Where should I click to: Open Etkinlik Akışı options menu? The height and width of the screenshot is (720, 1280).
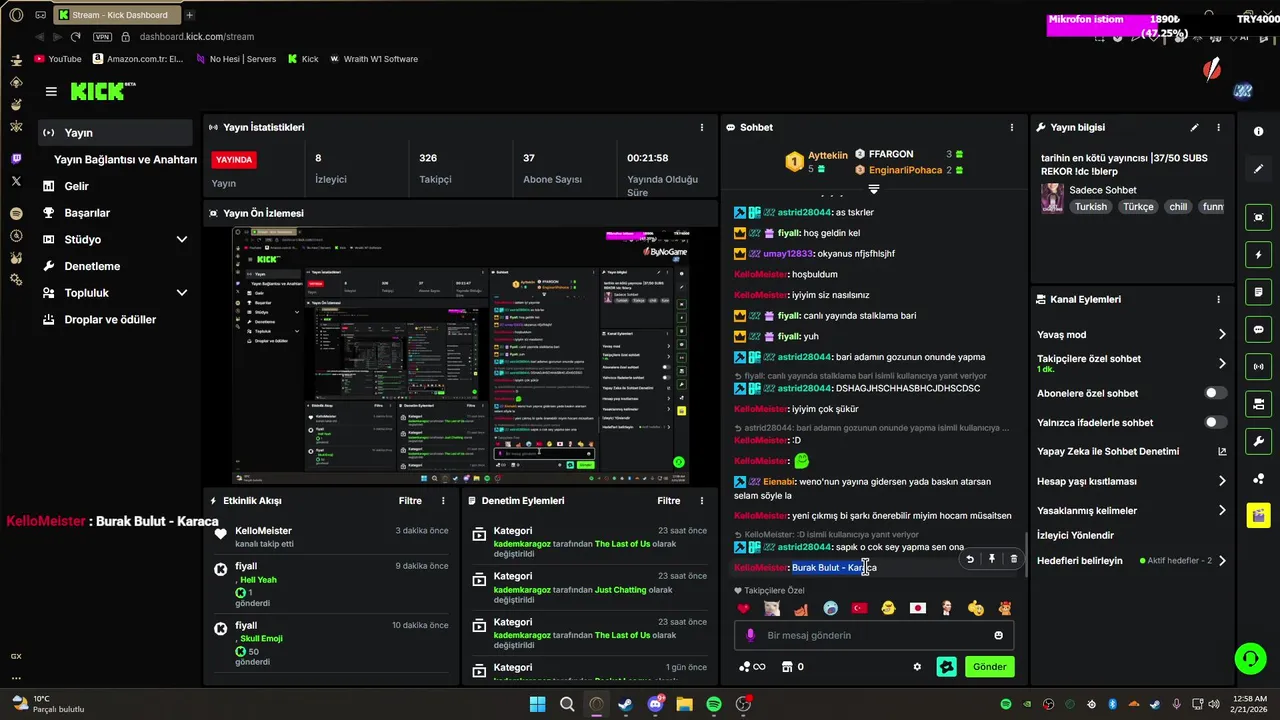point(443,501)
